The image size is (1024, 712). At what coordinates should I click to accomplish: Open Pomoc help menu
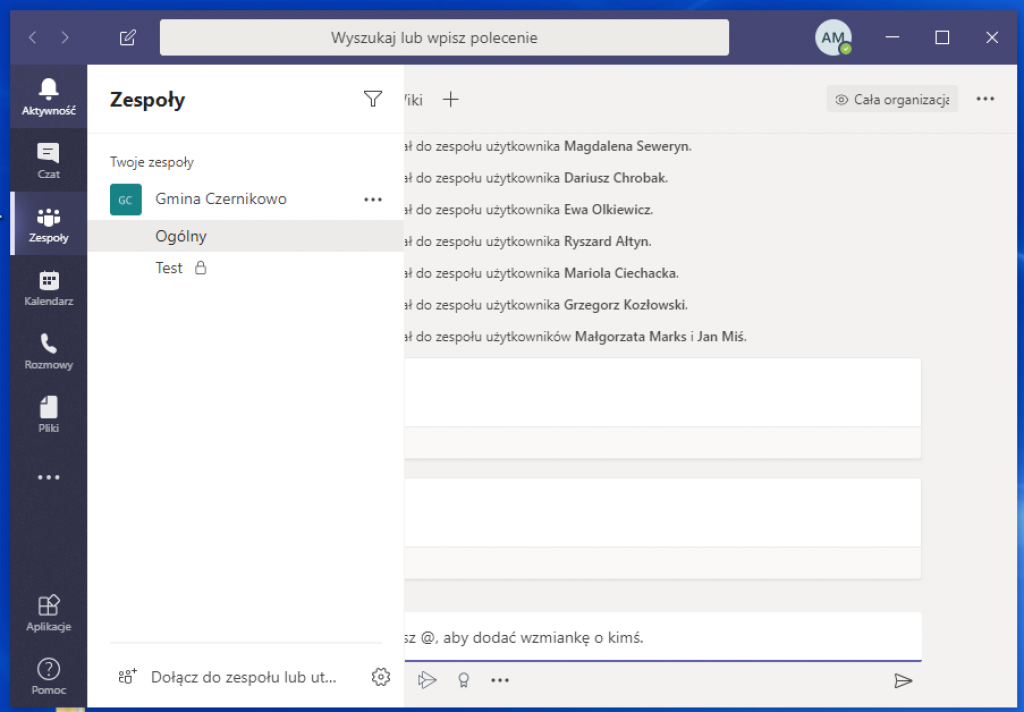coord(48,676)
